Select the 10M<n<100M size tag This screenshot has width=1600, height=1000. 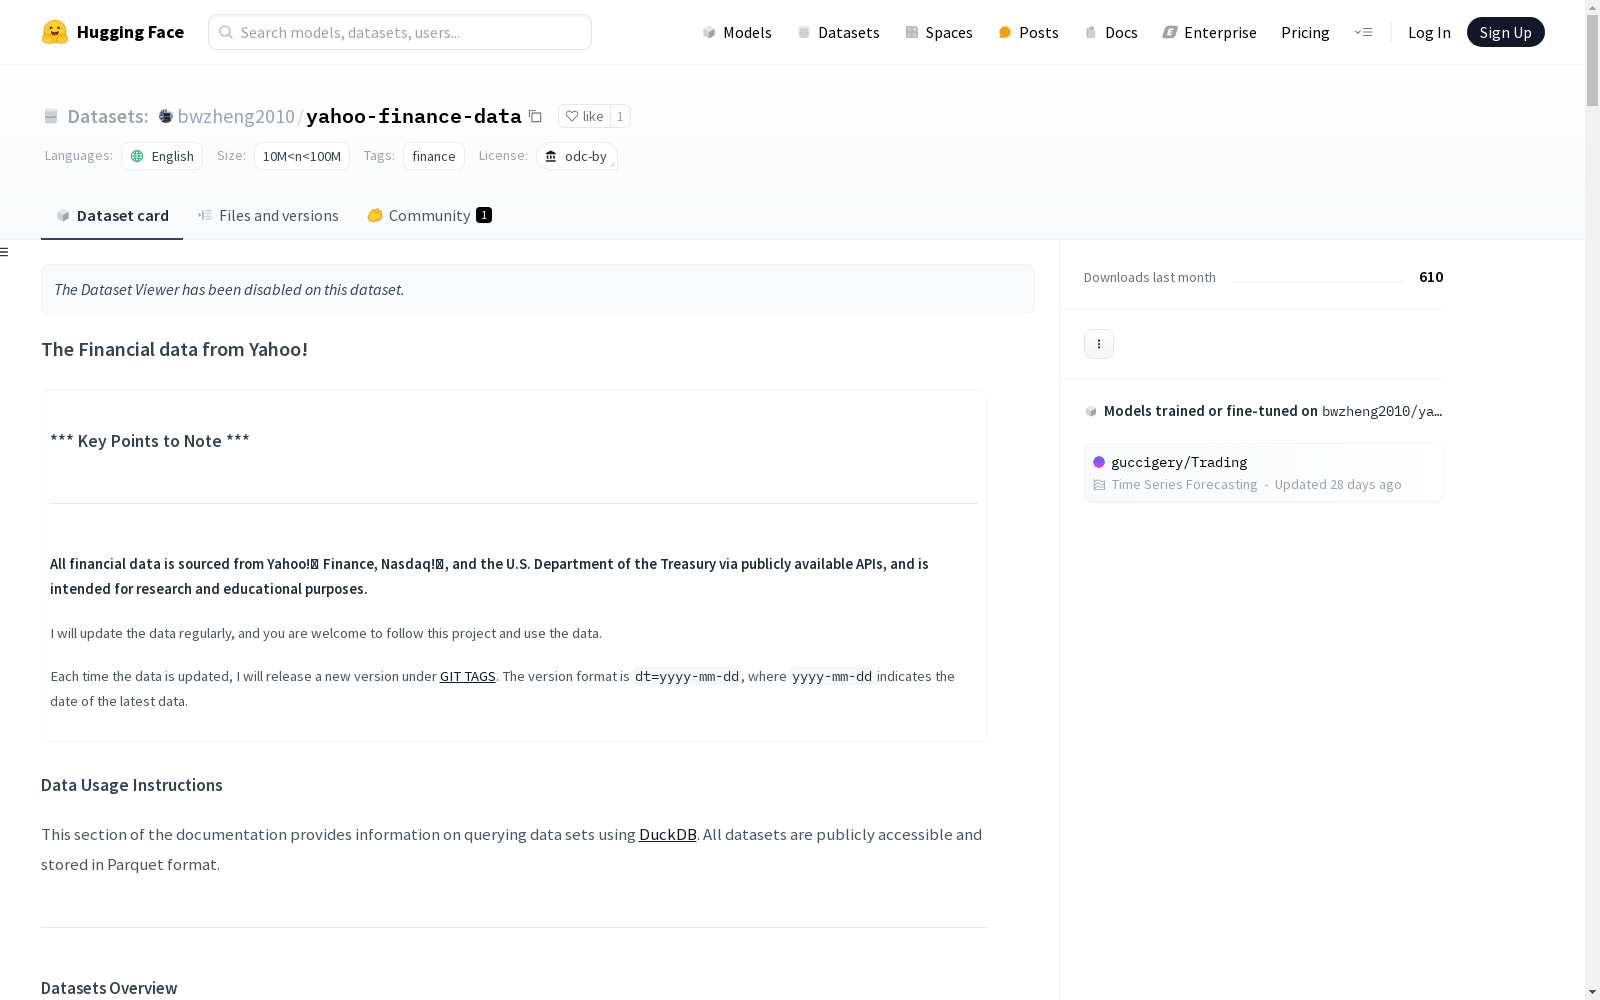coord(301,156)
